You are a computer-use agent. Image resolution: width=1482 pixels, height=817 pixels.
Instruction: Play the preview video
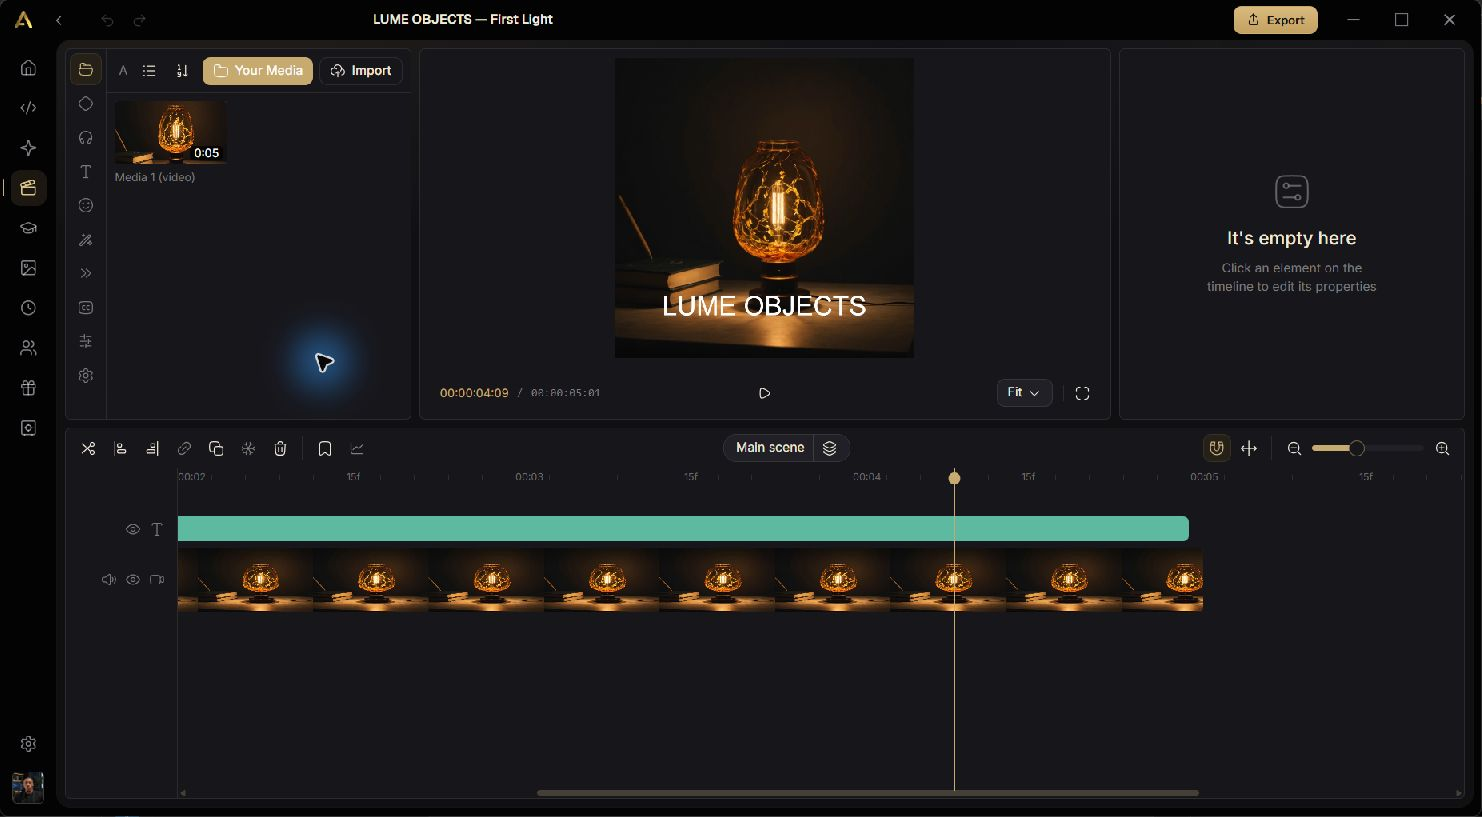pyautogui.click(x=764, y=393)
